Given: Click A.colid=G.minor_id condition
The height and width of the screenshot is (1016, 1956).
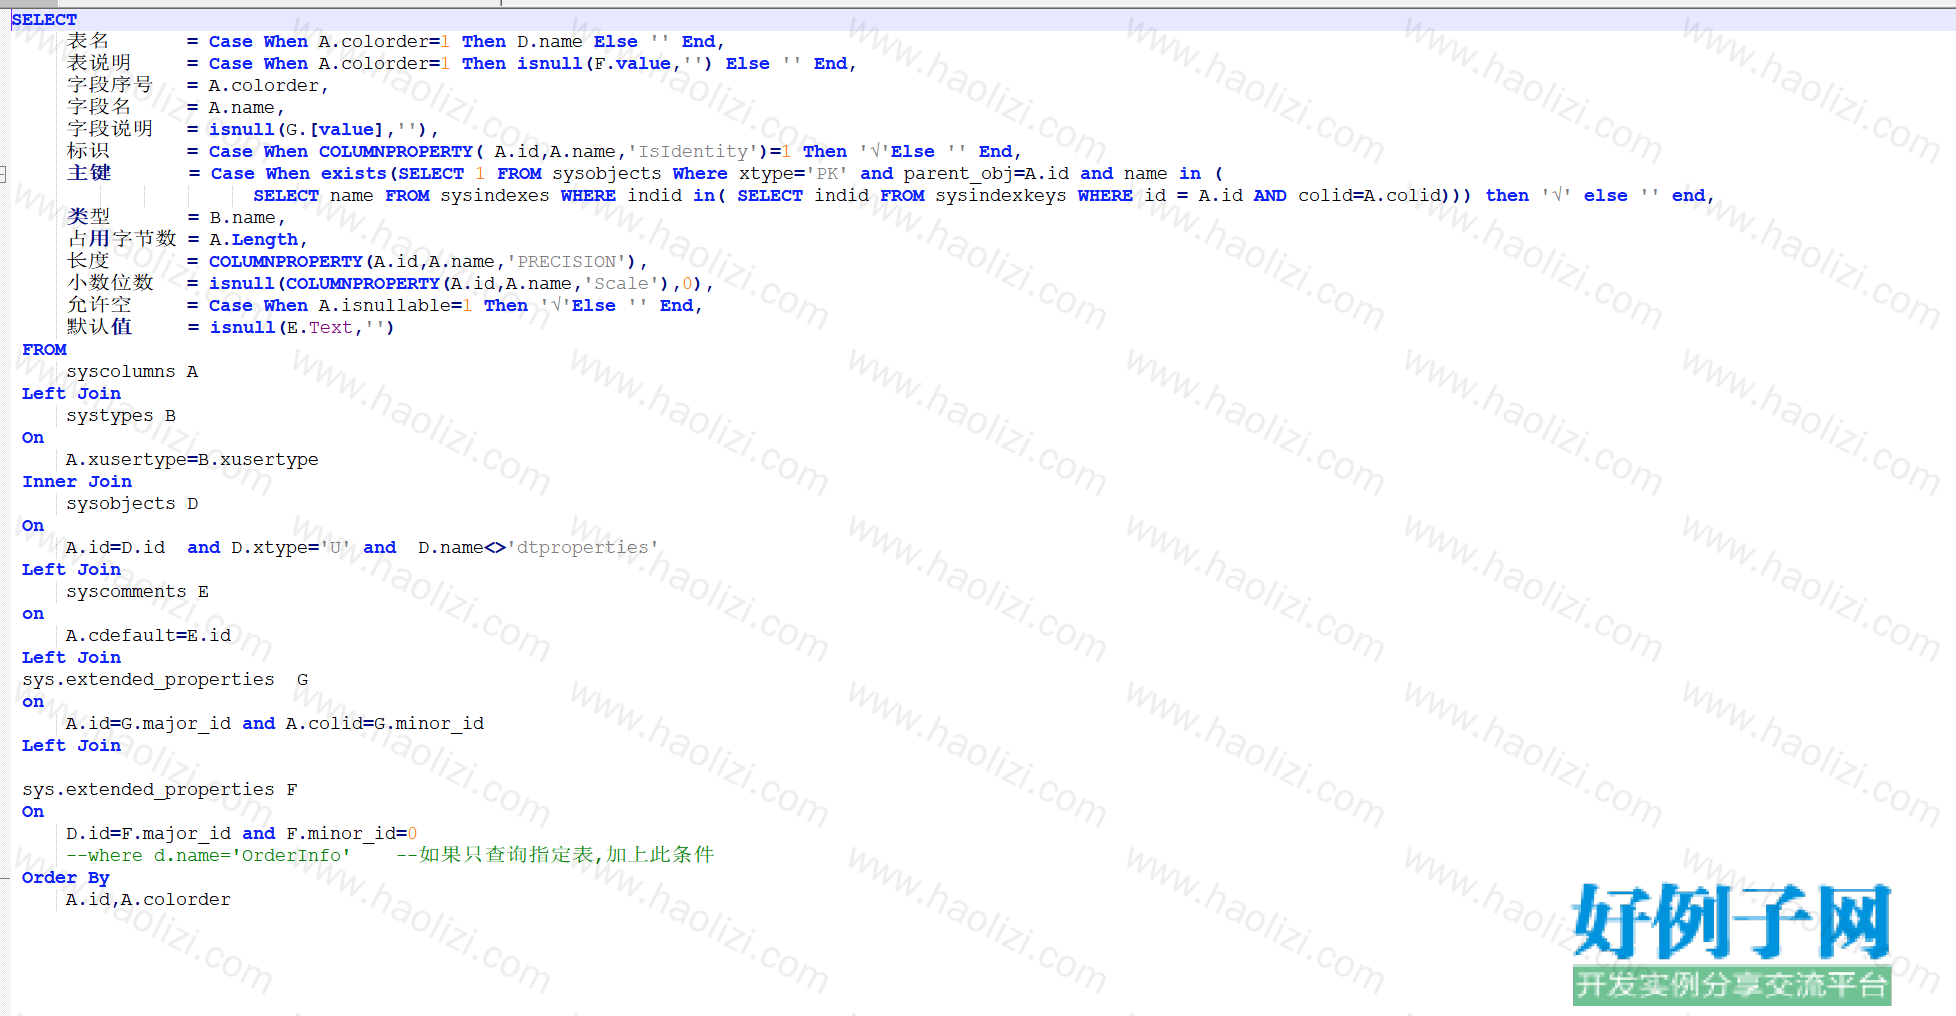Looking at the screenshot, I should coord(385,723).
